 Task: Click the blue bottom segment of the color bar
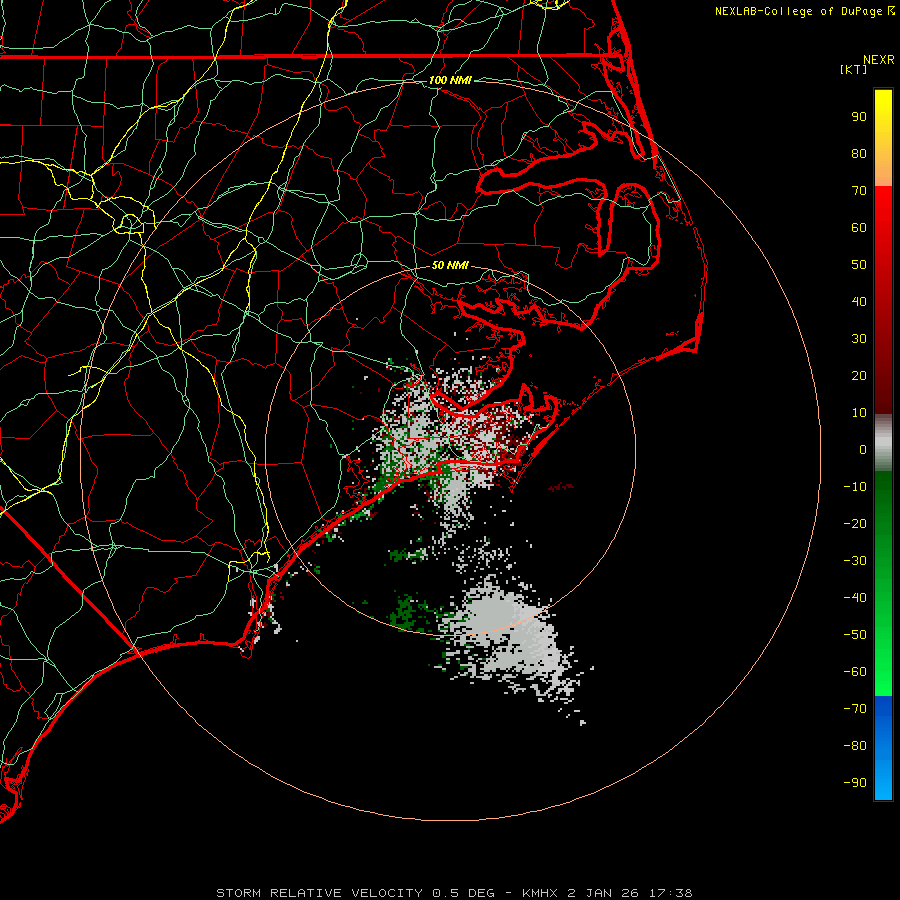click(x=883, y=748)
